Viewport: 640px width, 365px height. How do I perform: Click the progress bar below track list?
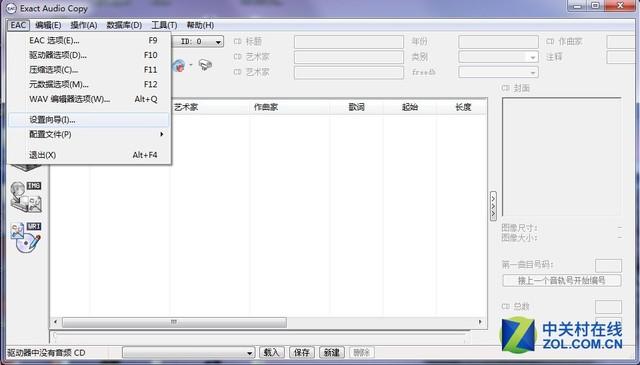tap(260, 336)
